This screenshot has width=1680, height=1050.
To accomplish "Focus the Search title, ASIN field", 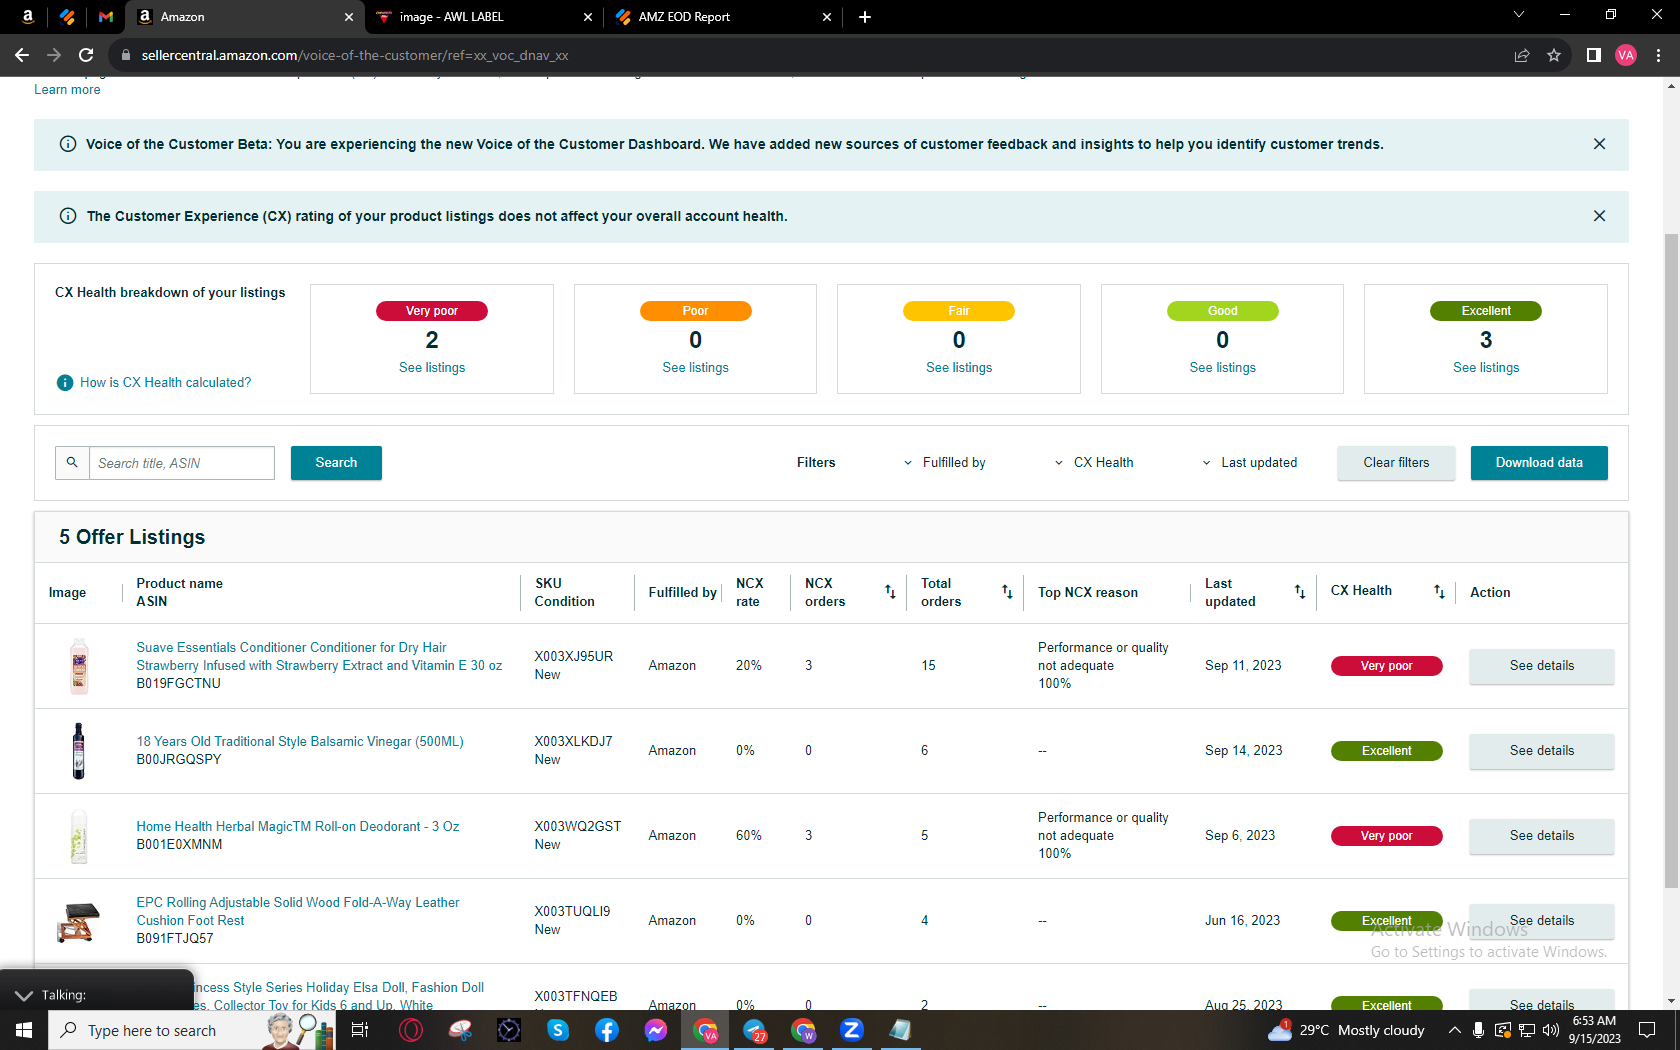I will point(182,463).
